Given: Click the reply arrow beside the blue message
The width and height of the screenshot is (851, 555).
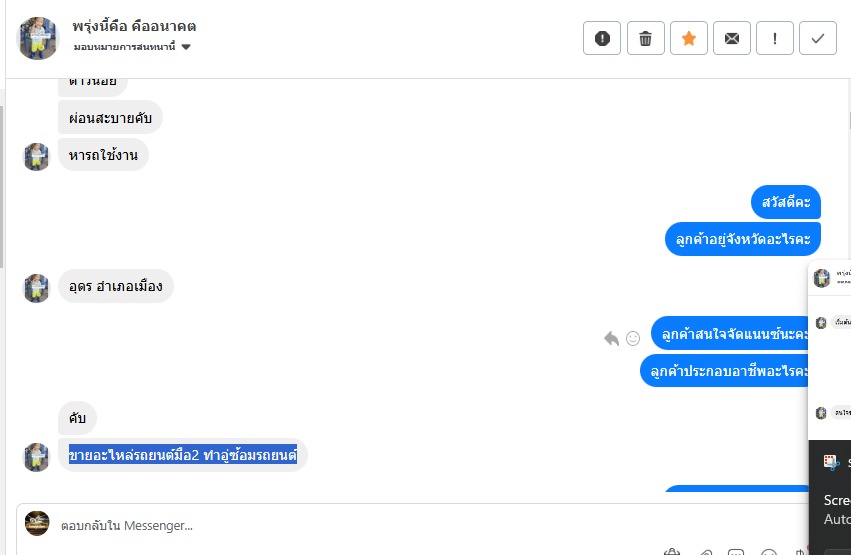Looking at the screenshot, I should click(611, 338).
